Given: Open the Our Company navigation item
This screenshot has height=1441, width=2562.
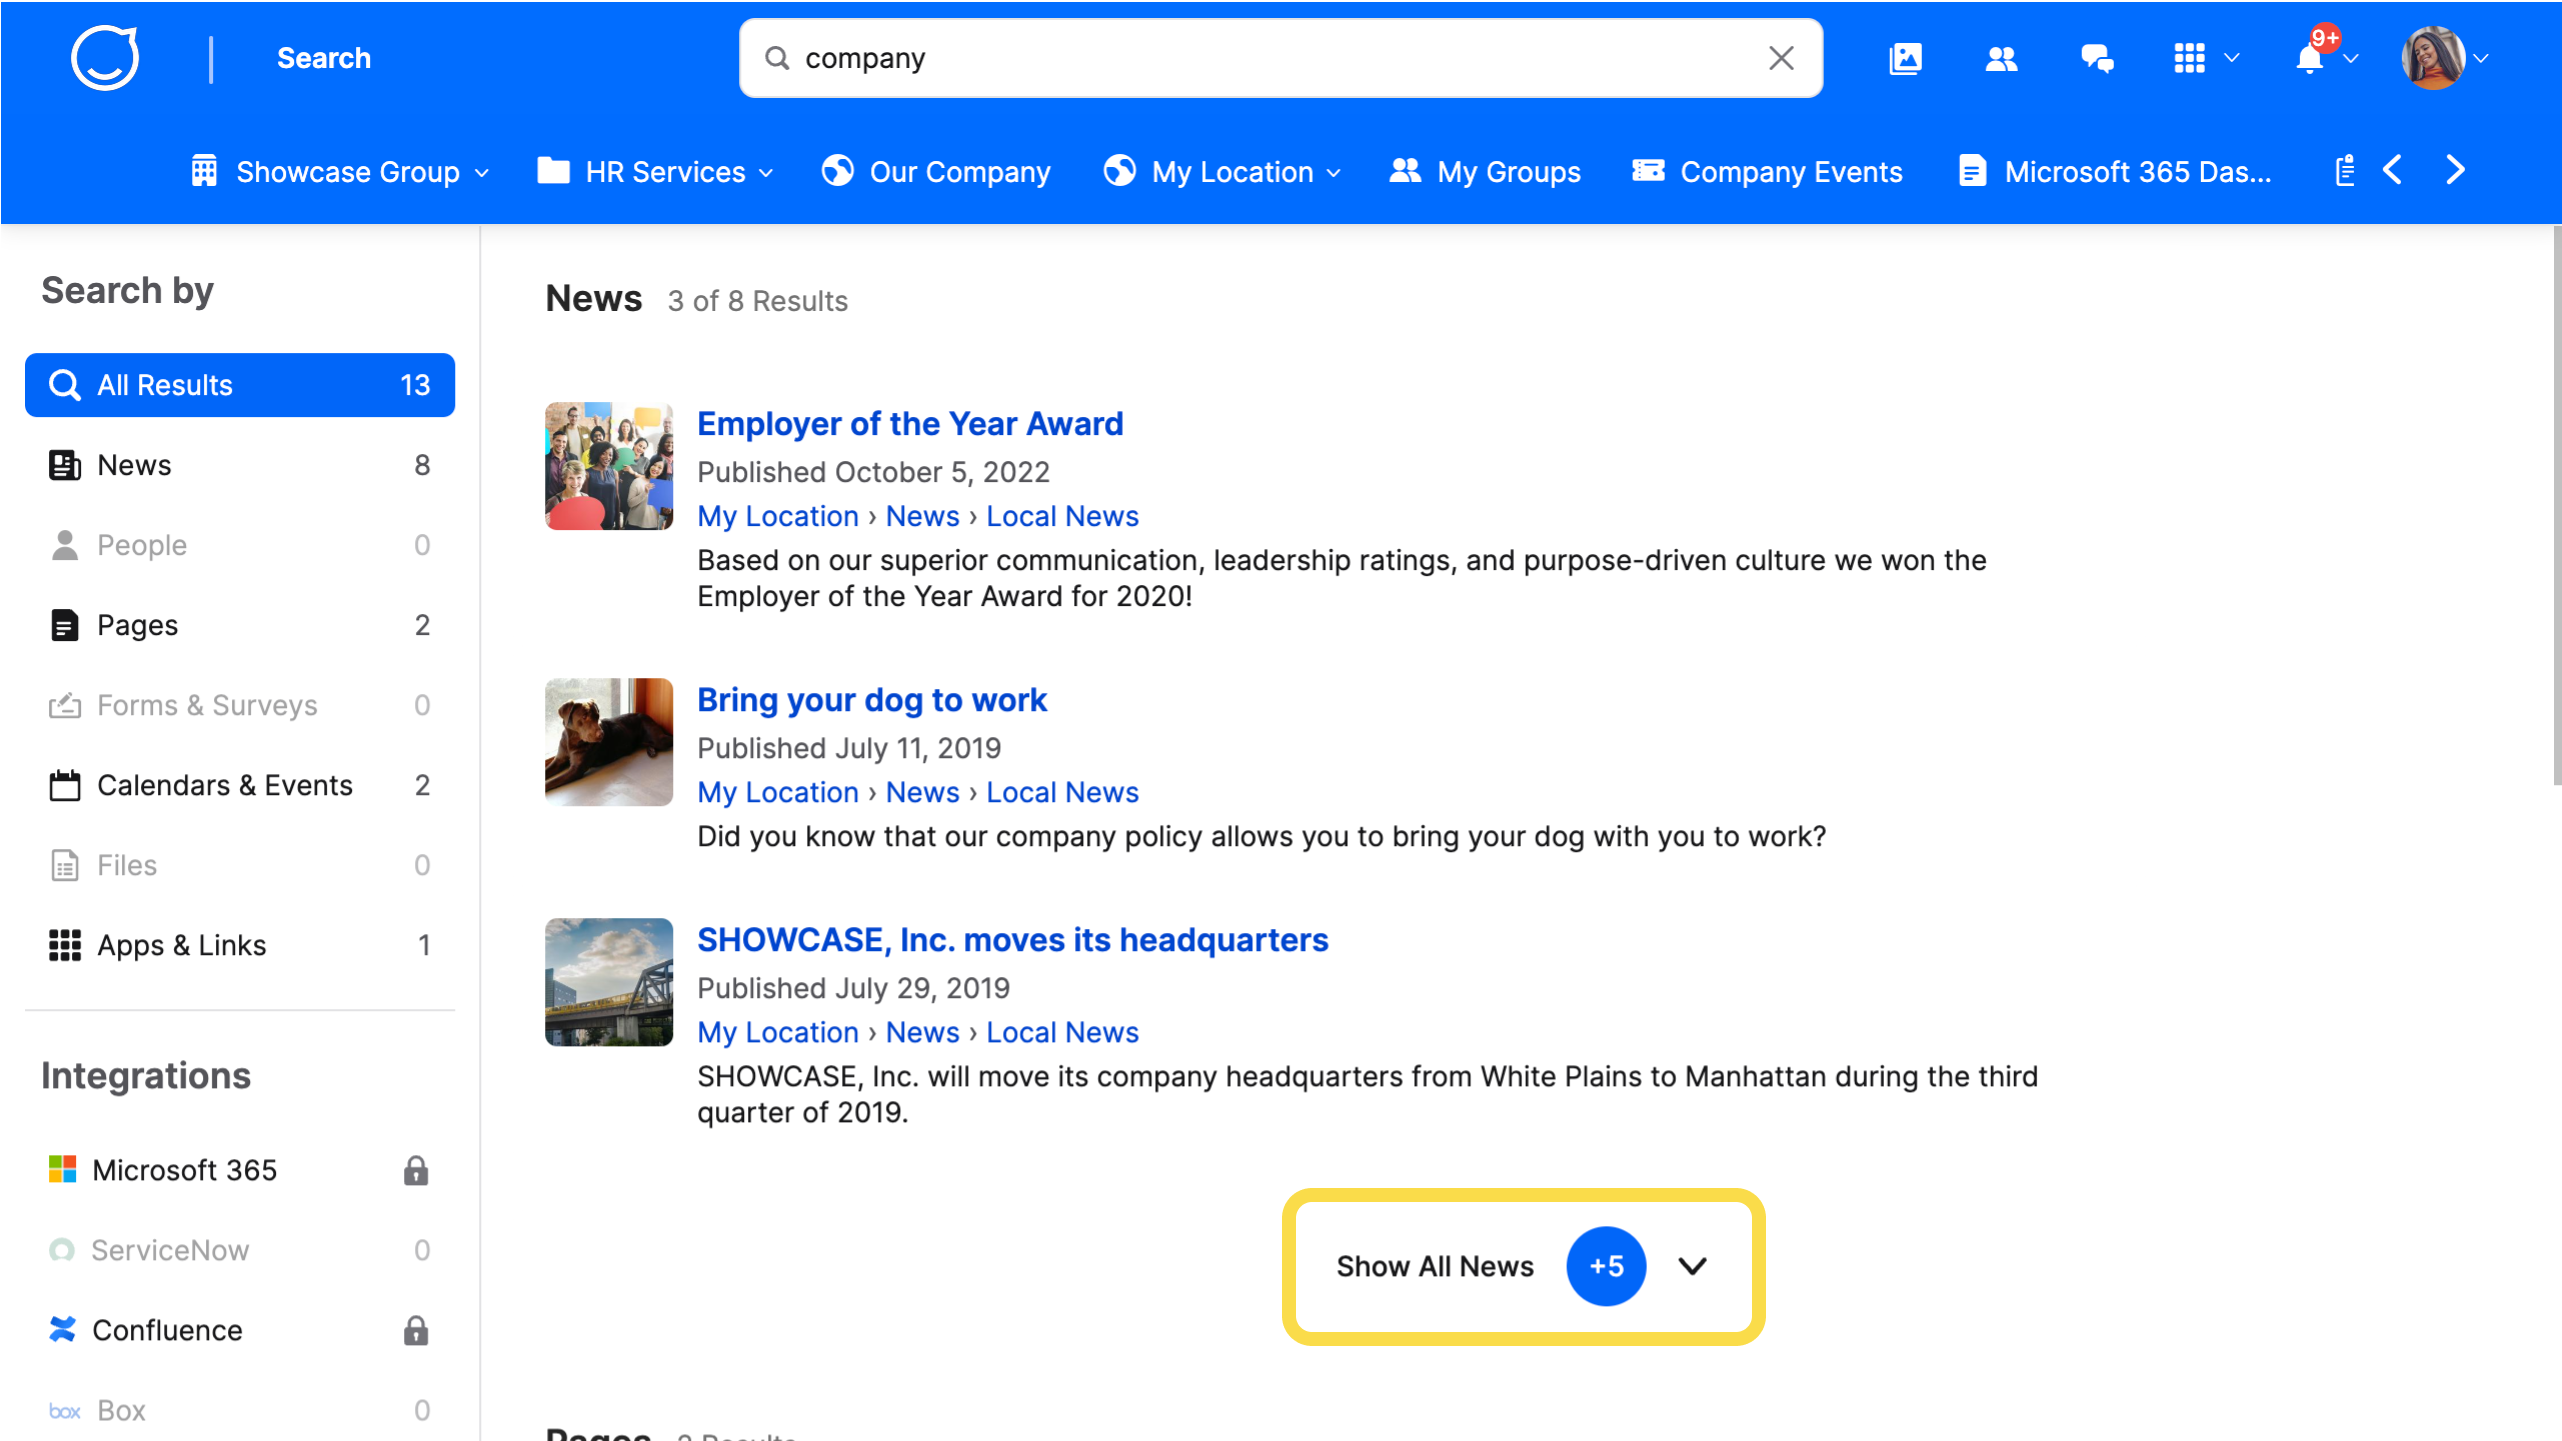Looking at the screenshot, I should tap(936, 171).
